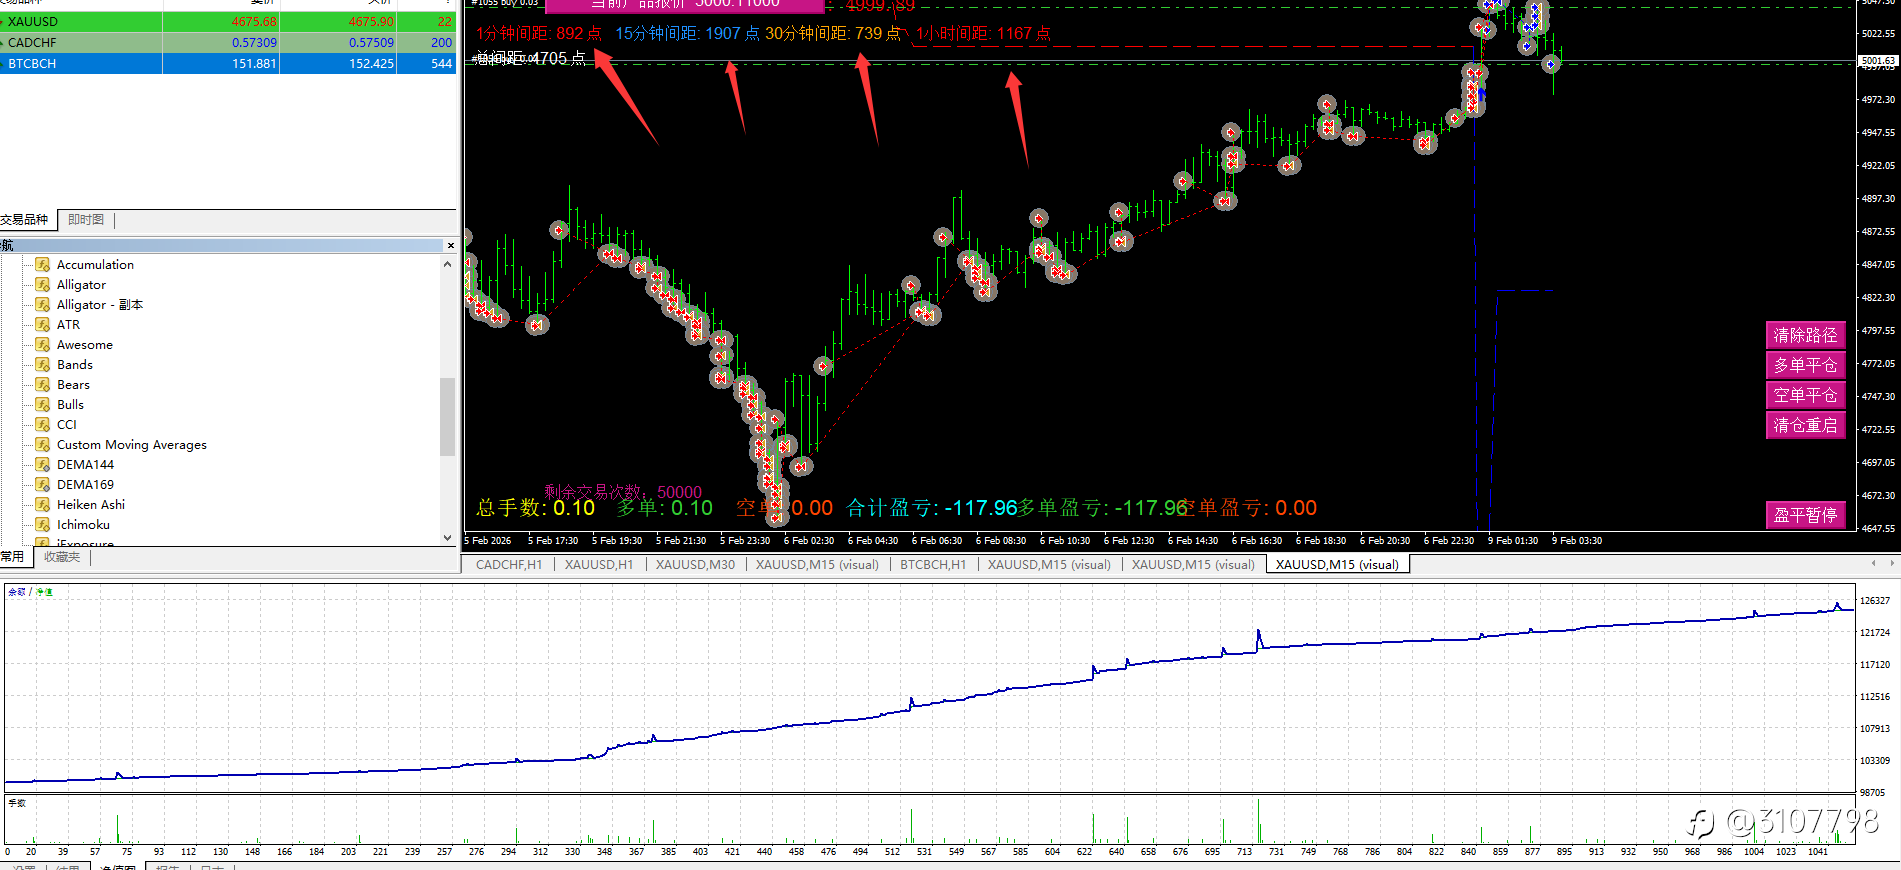The image size is (1901, 870).
Task: Click the 空单盈亏: 0.00 label
Action: [1250, 508]
